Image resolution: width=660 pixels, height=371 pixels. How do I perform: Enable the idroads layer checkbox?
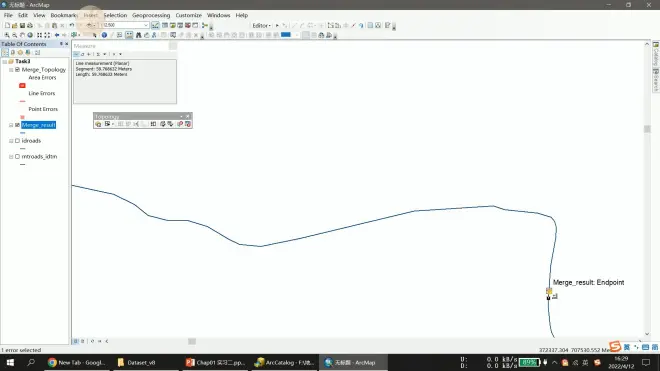pyautogui.click(x=17, y=141)
